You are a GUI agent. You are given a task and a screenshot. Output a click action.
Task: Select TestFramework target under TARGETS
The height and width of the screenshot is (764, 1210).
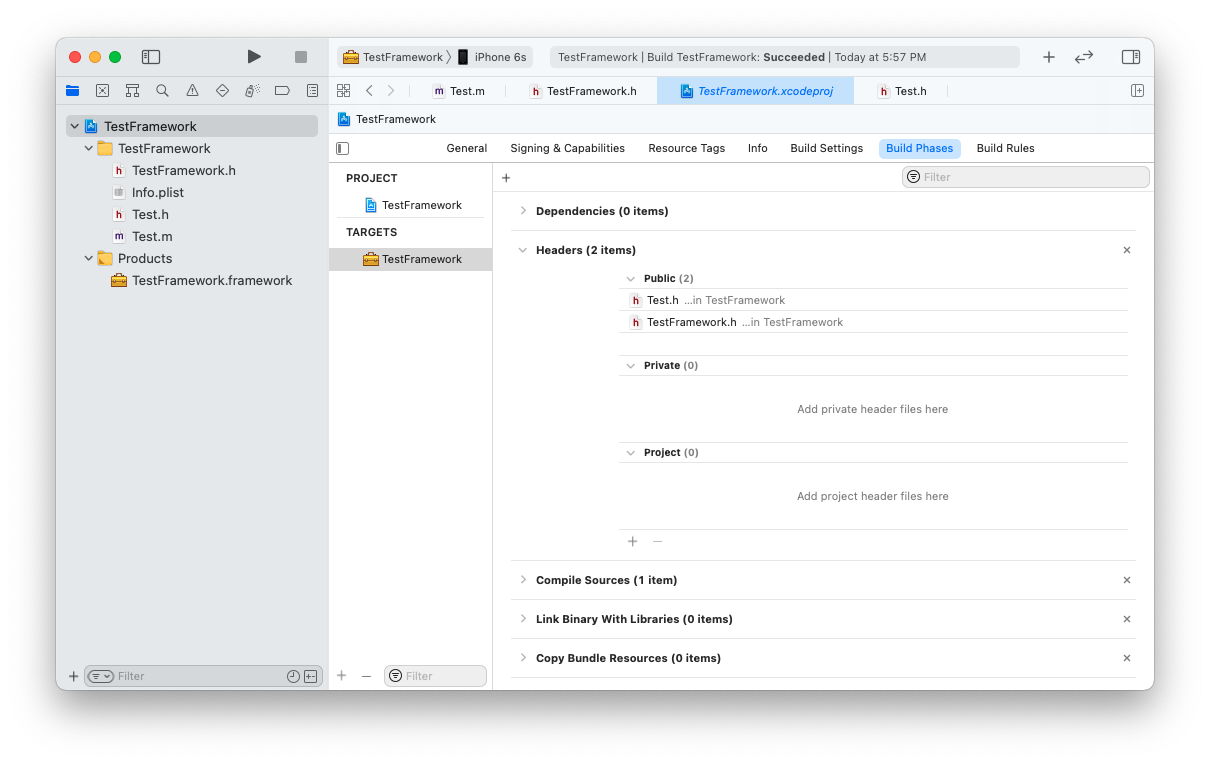click(x=411, y=259)
